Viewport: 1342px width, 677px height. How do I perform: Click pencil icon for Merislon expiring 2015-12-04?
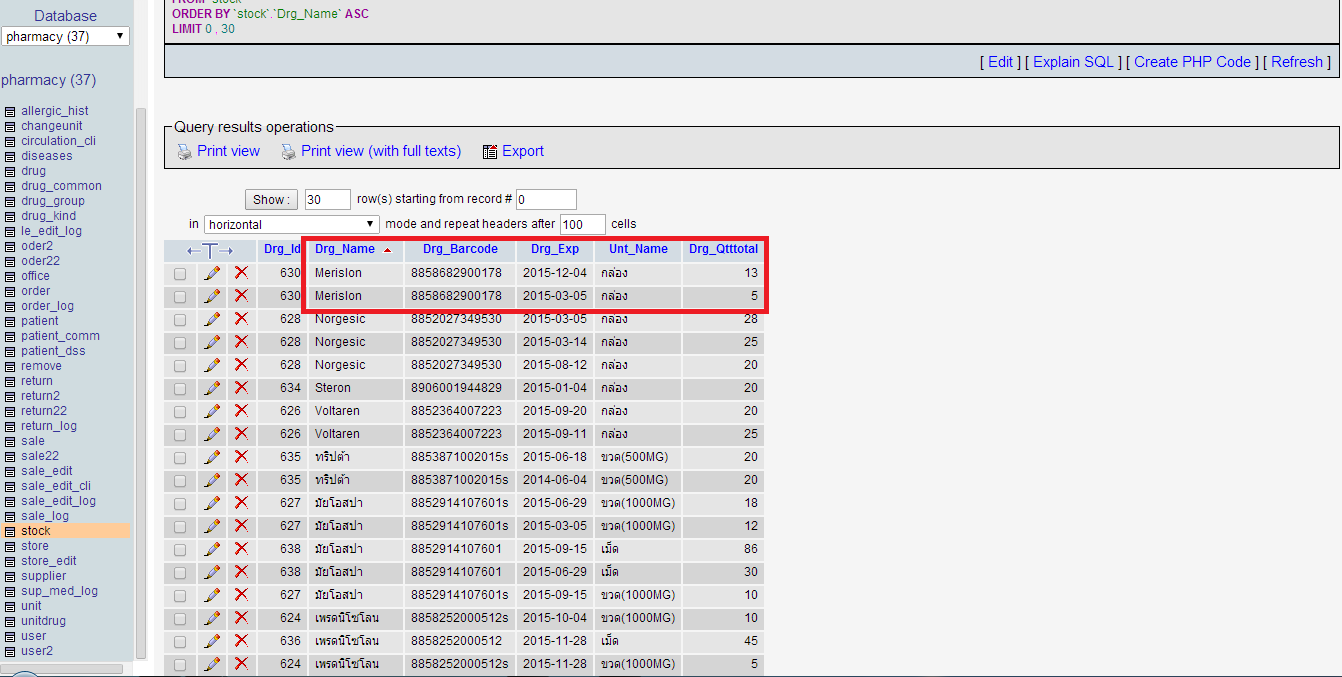tap(212, 273)
